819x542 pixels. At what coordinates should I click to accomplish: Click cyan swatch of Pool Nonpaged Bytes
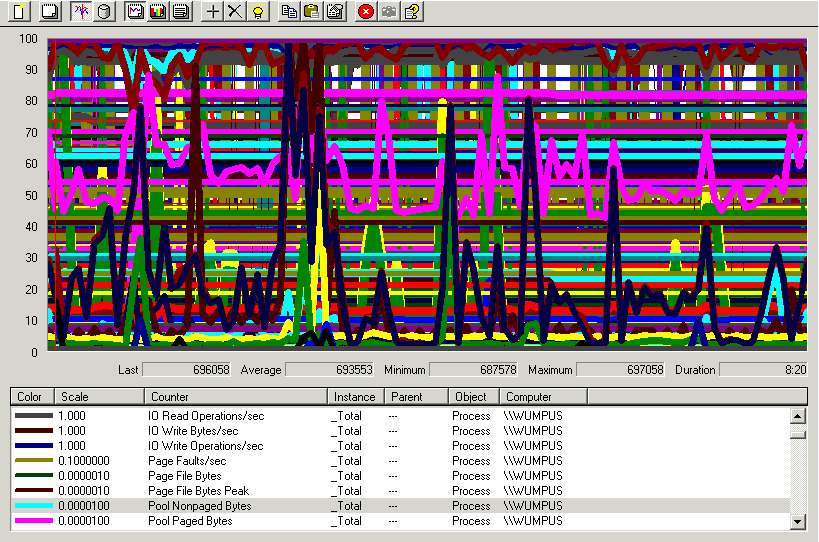coord(34,505)
